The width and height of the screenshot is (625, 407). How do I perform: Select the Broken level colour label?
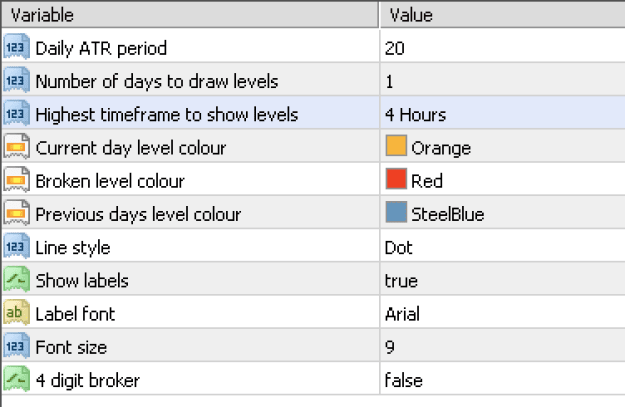point(110,181)
